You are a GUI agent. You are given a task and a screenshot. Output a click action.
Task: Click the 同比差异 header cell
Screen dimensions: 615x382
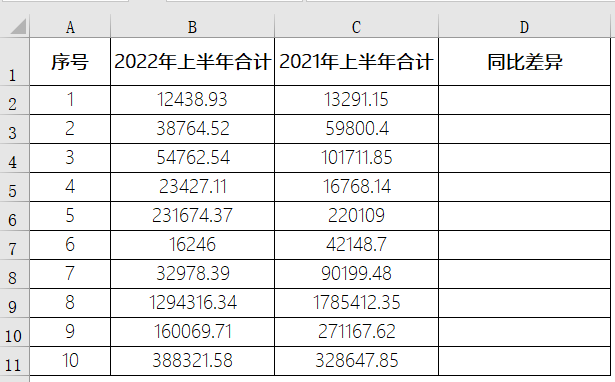tap(524, 62)
